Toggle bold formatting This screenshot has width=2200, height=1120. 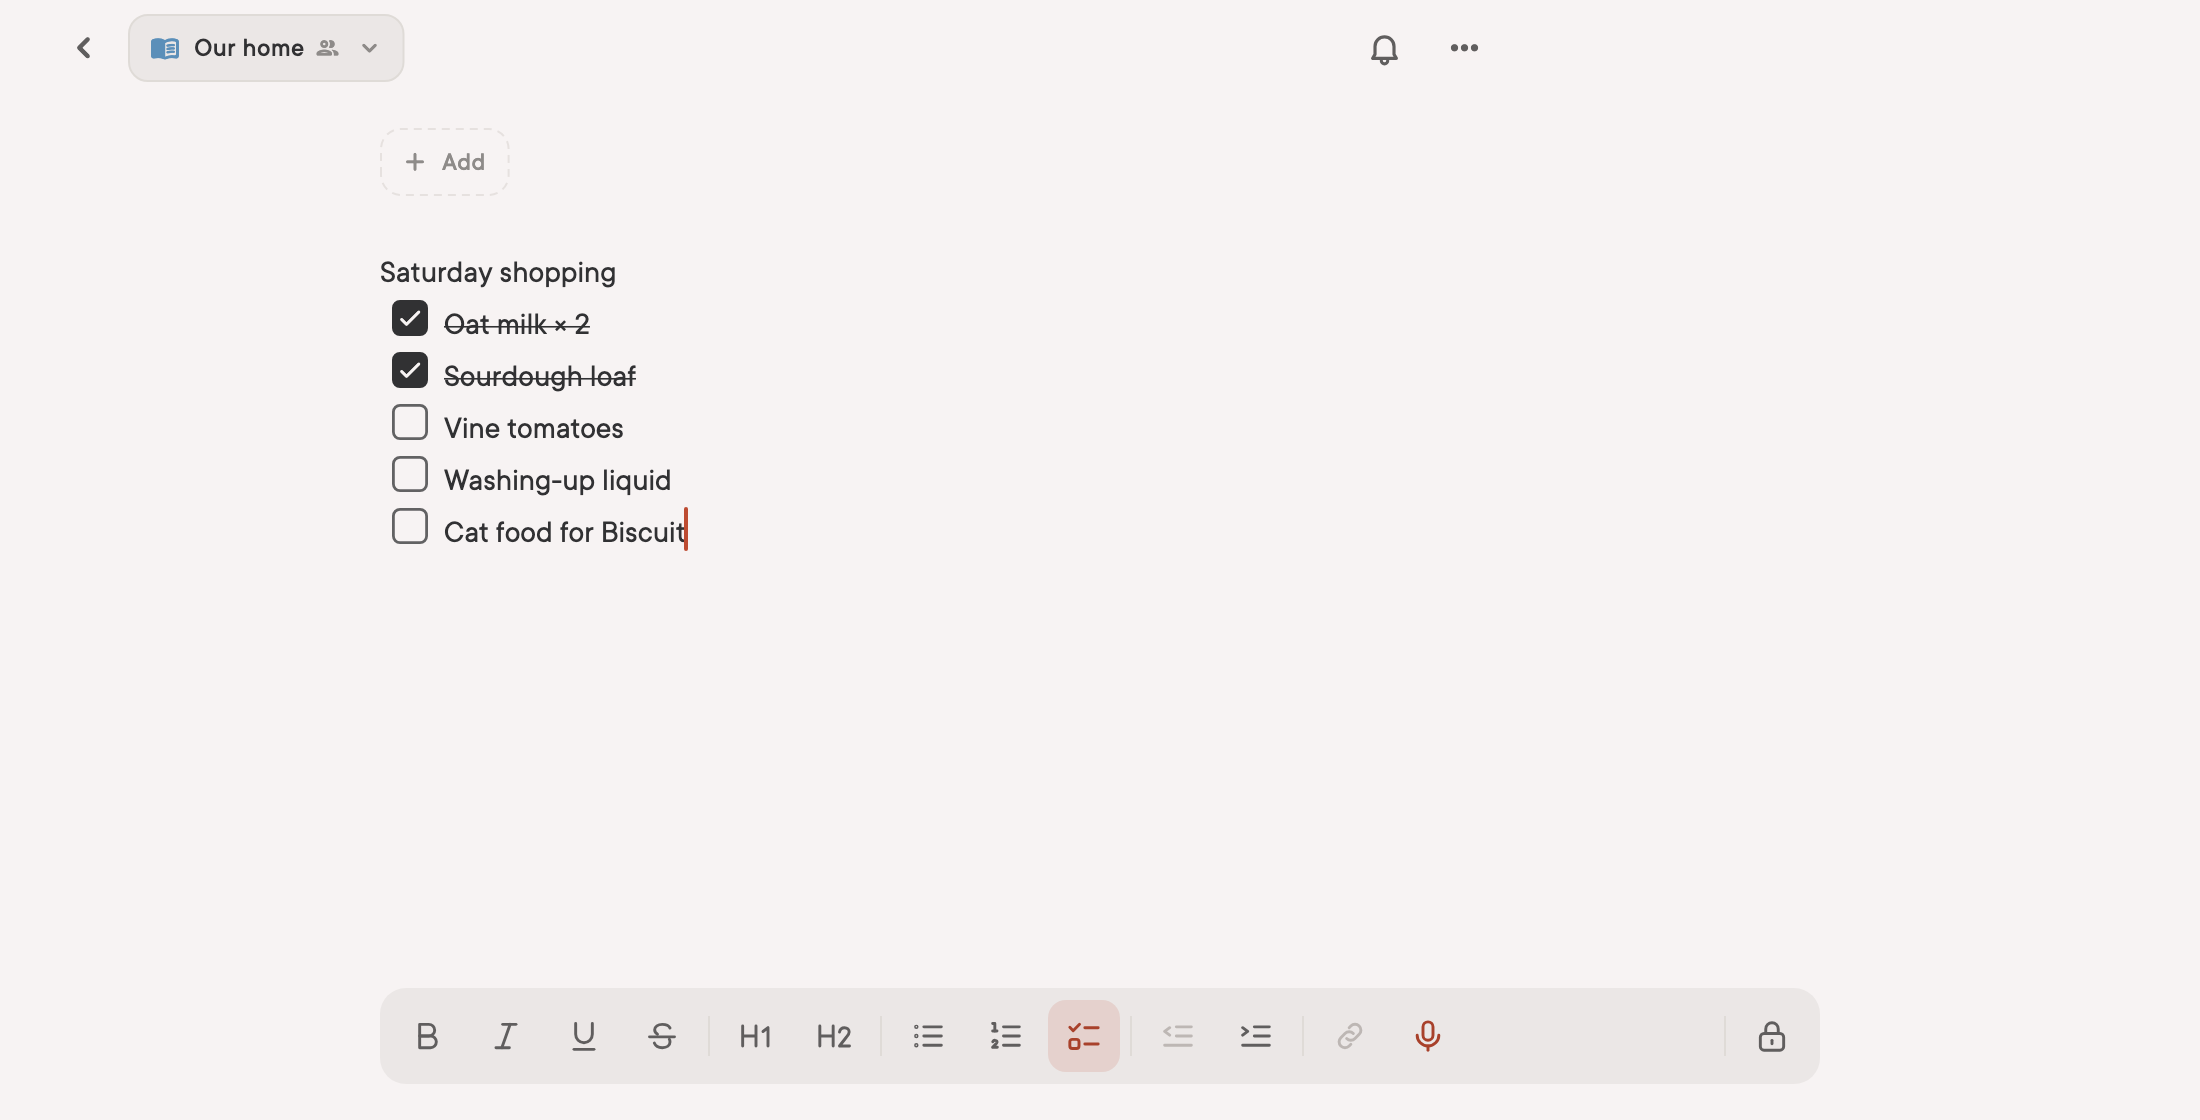tap(427, 1036)
